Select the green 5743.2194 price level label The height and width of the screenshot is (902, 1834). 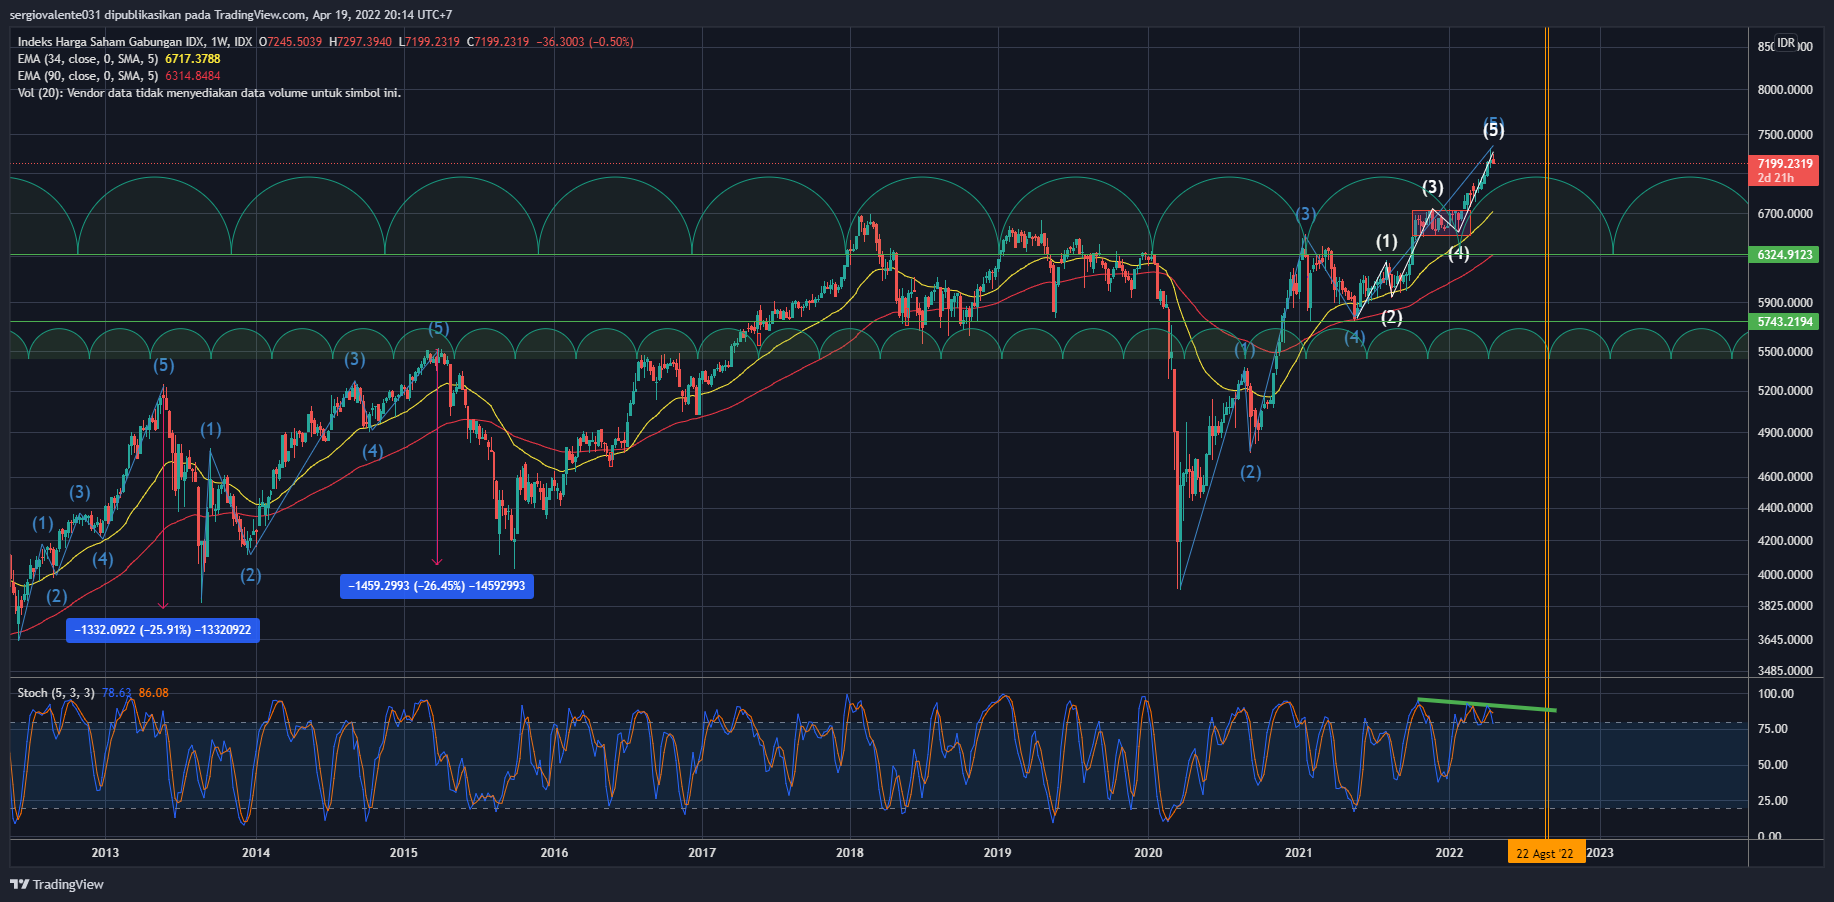[1785, 322]
